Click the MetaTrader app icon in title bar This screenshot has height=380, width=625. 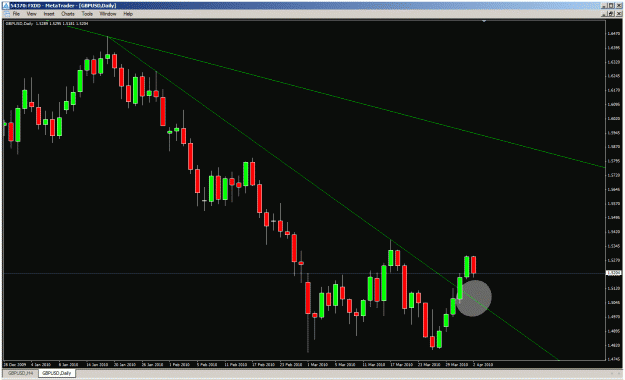tap(6, 6)
